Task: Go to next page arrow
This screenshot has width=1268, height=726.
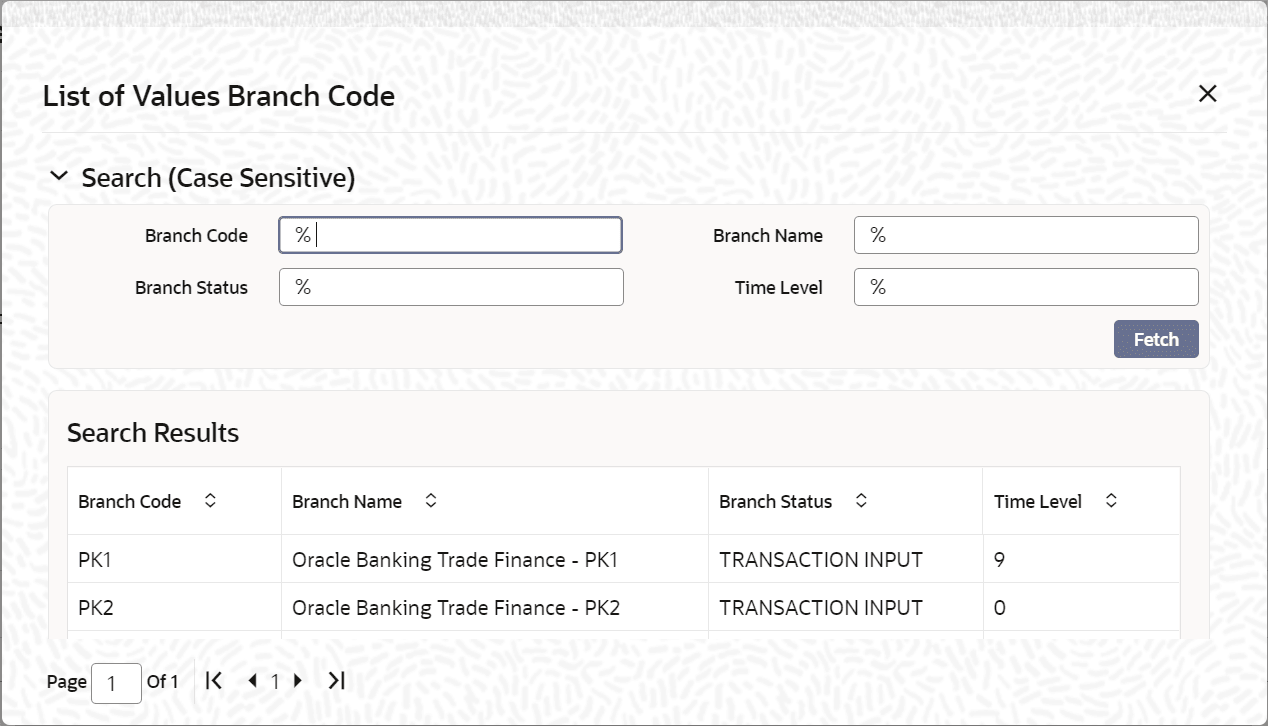Action: coord(297,681)
